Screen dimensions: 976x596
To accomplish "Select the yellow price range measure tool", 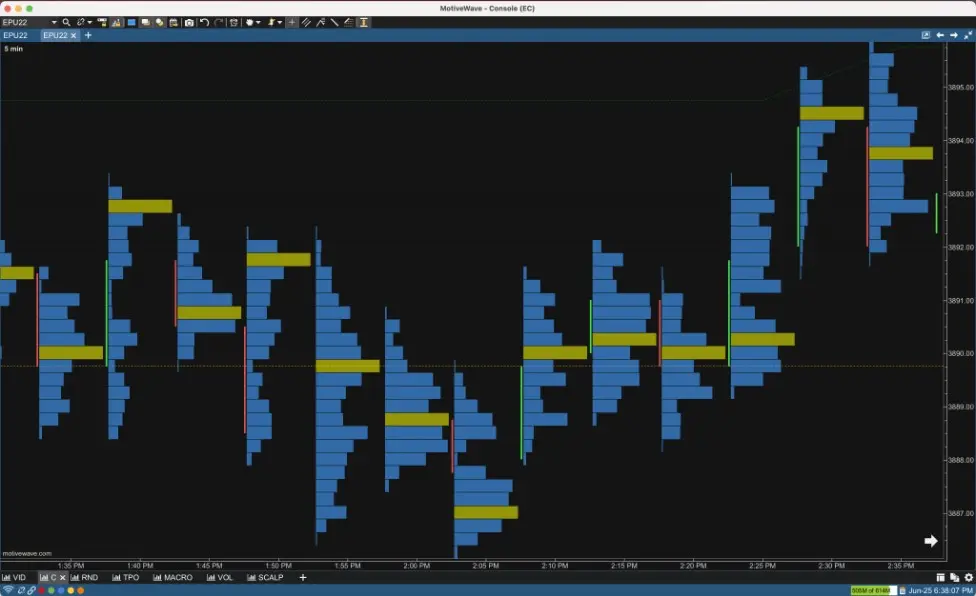I will (x=364, y=22).
